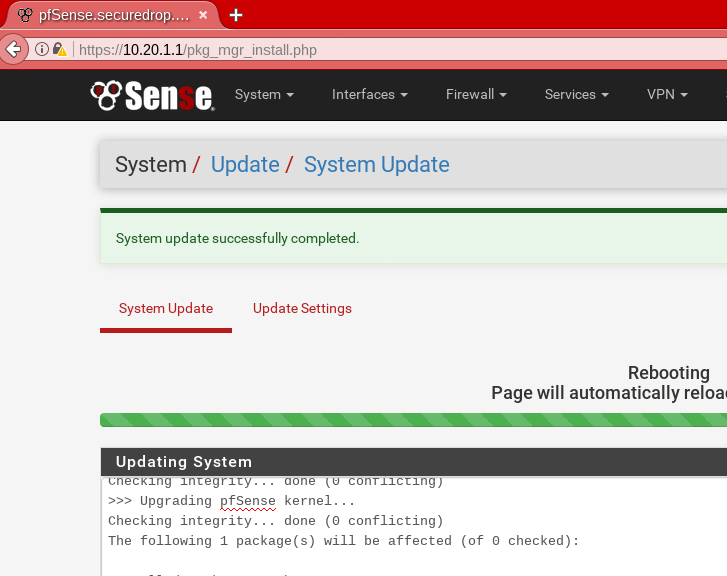Screen dimensions: 727x576
Task: Click the browser back arrow button
Action: (13, 49)
